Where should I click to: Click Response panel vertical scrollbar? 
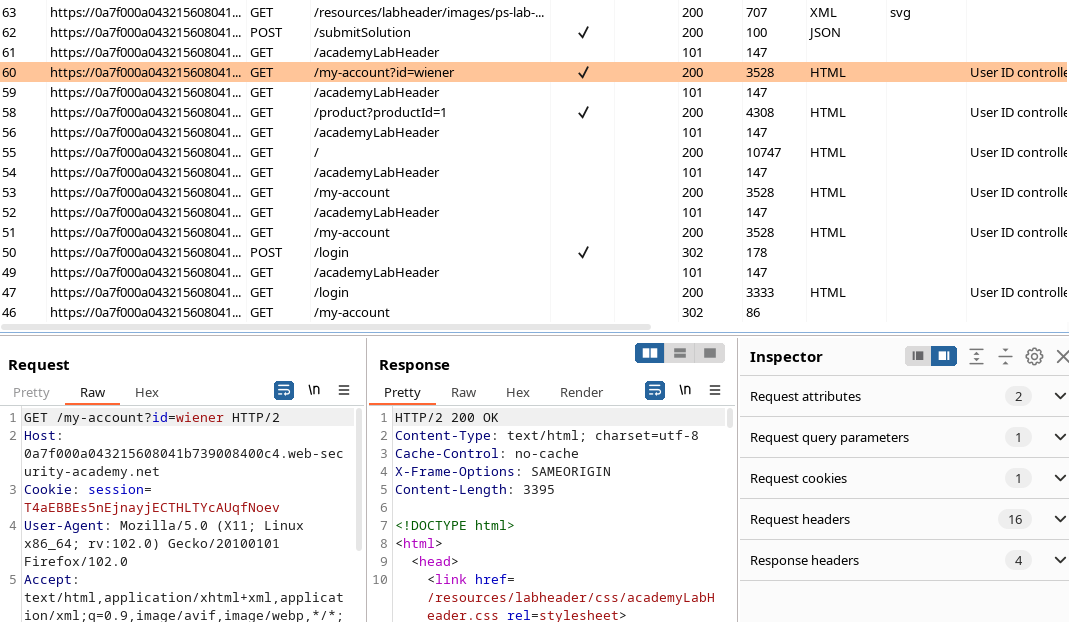(x=729, y=417)
